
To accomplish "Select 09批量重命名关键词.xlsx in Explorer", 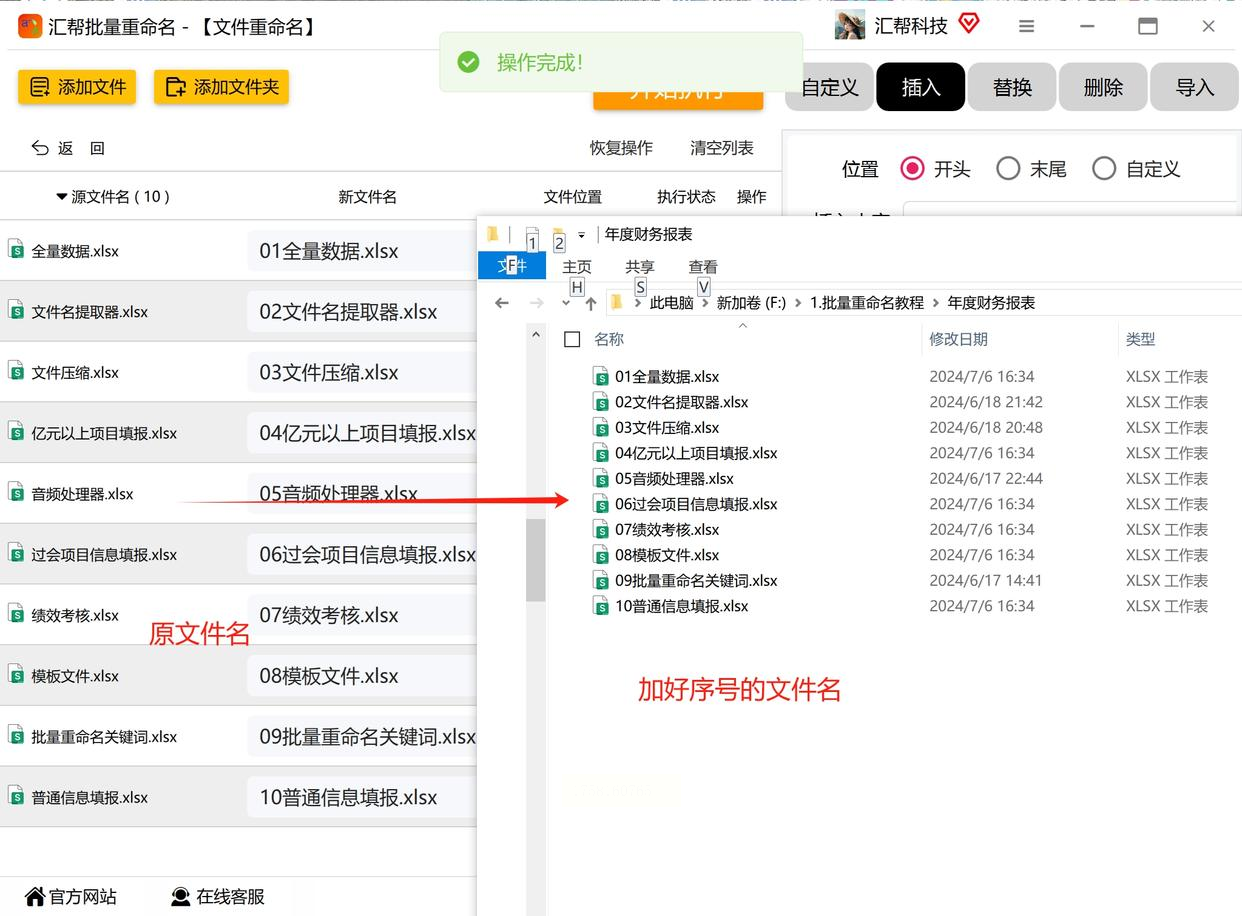I will click(696, 580).
